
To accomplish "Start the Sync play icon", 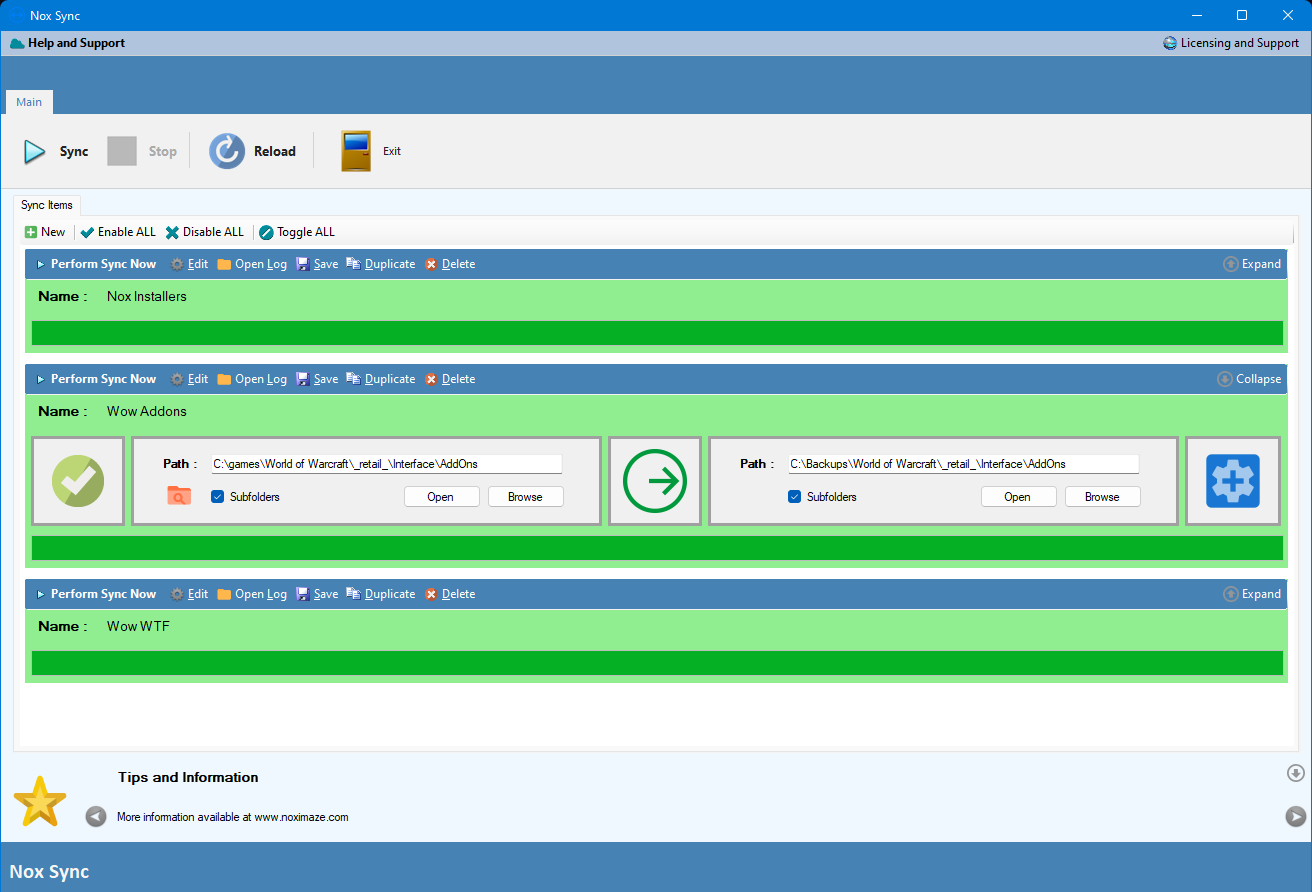I will tap(35, 152).
